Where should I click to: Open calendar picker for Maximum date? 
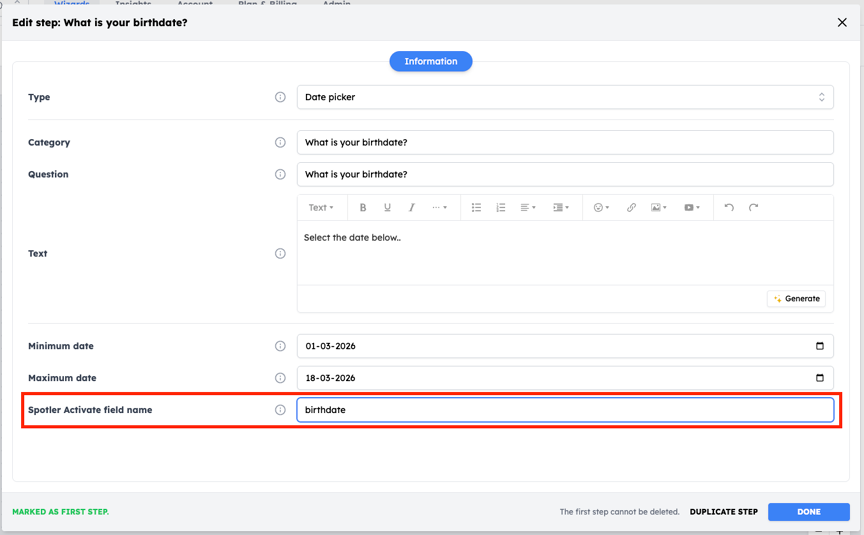click(820, 378)
